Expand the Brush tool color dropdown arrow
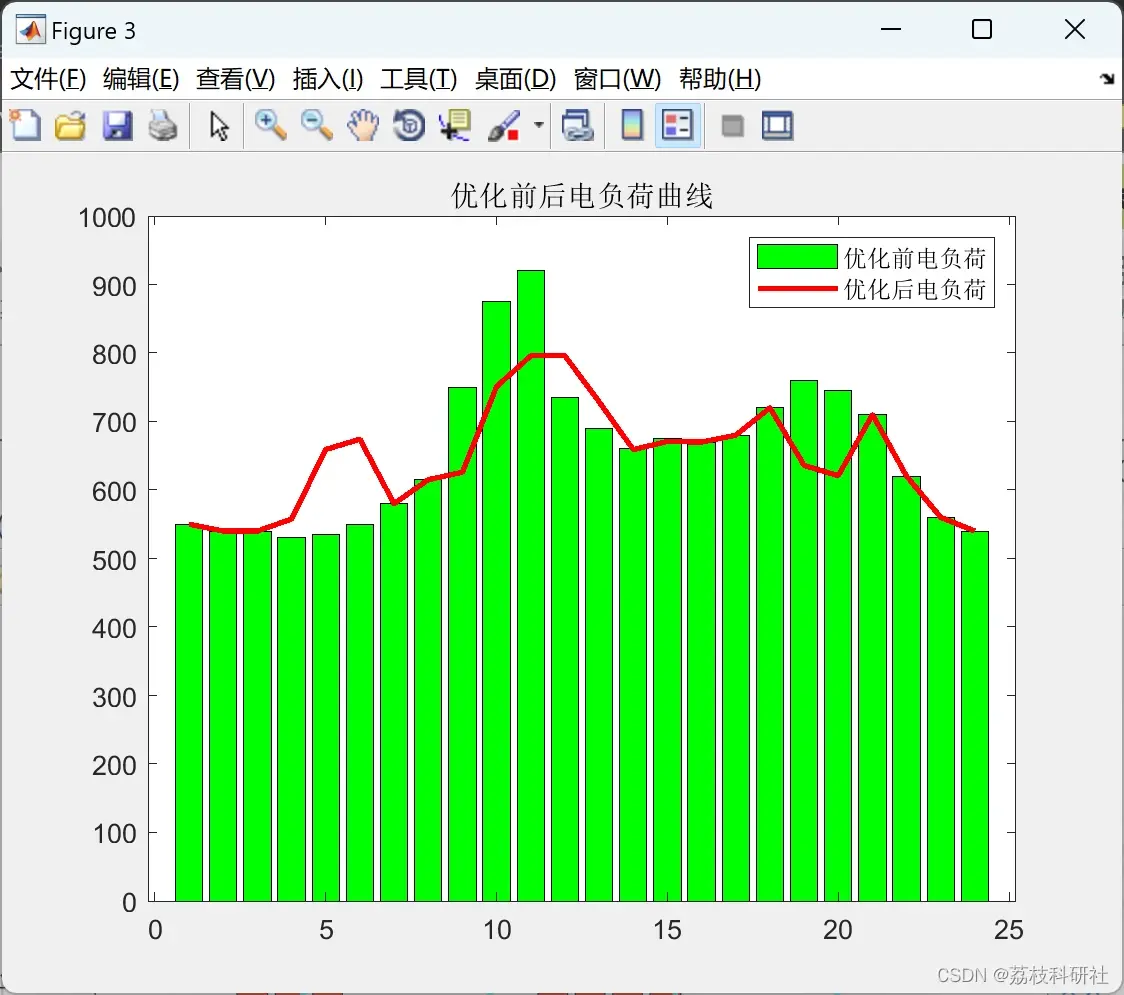The image size is (1124, 995). [539, 125]
